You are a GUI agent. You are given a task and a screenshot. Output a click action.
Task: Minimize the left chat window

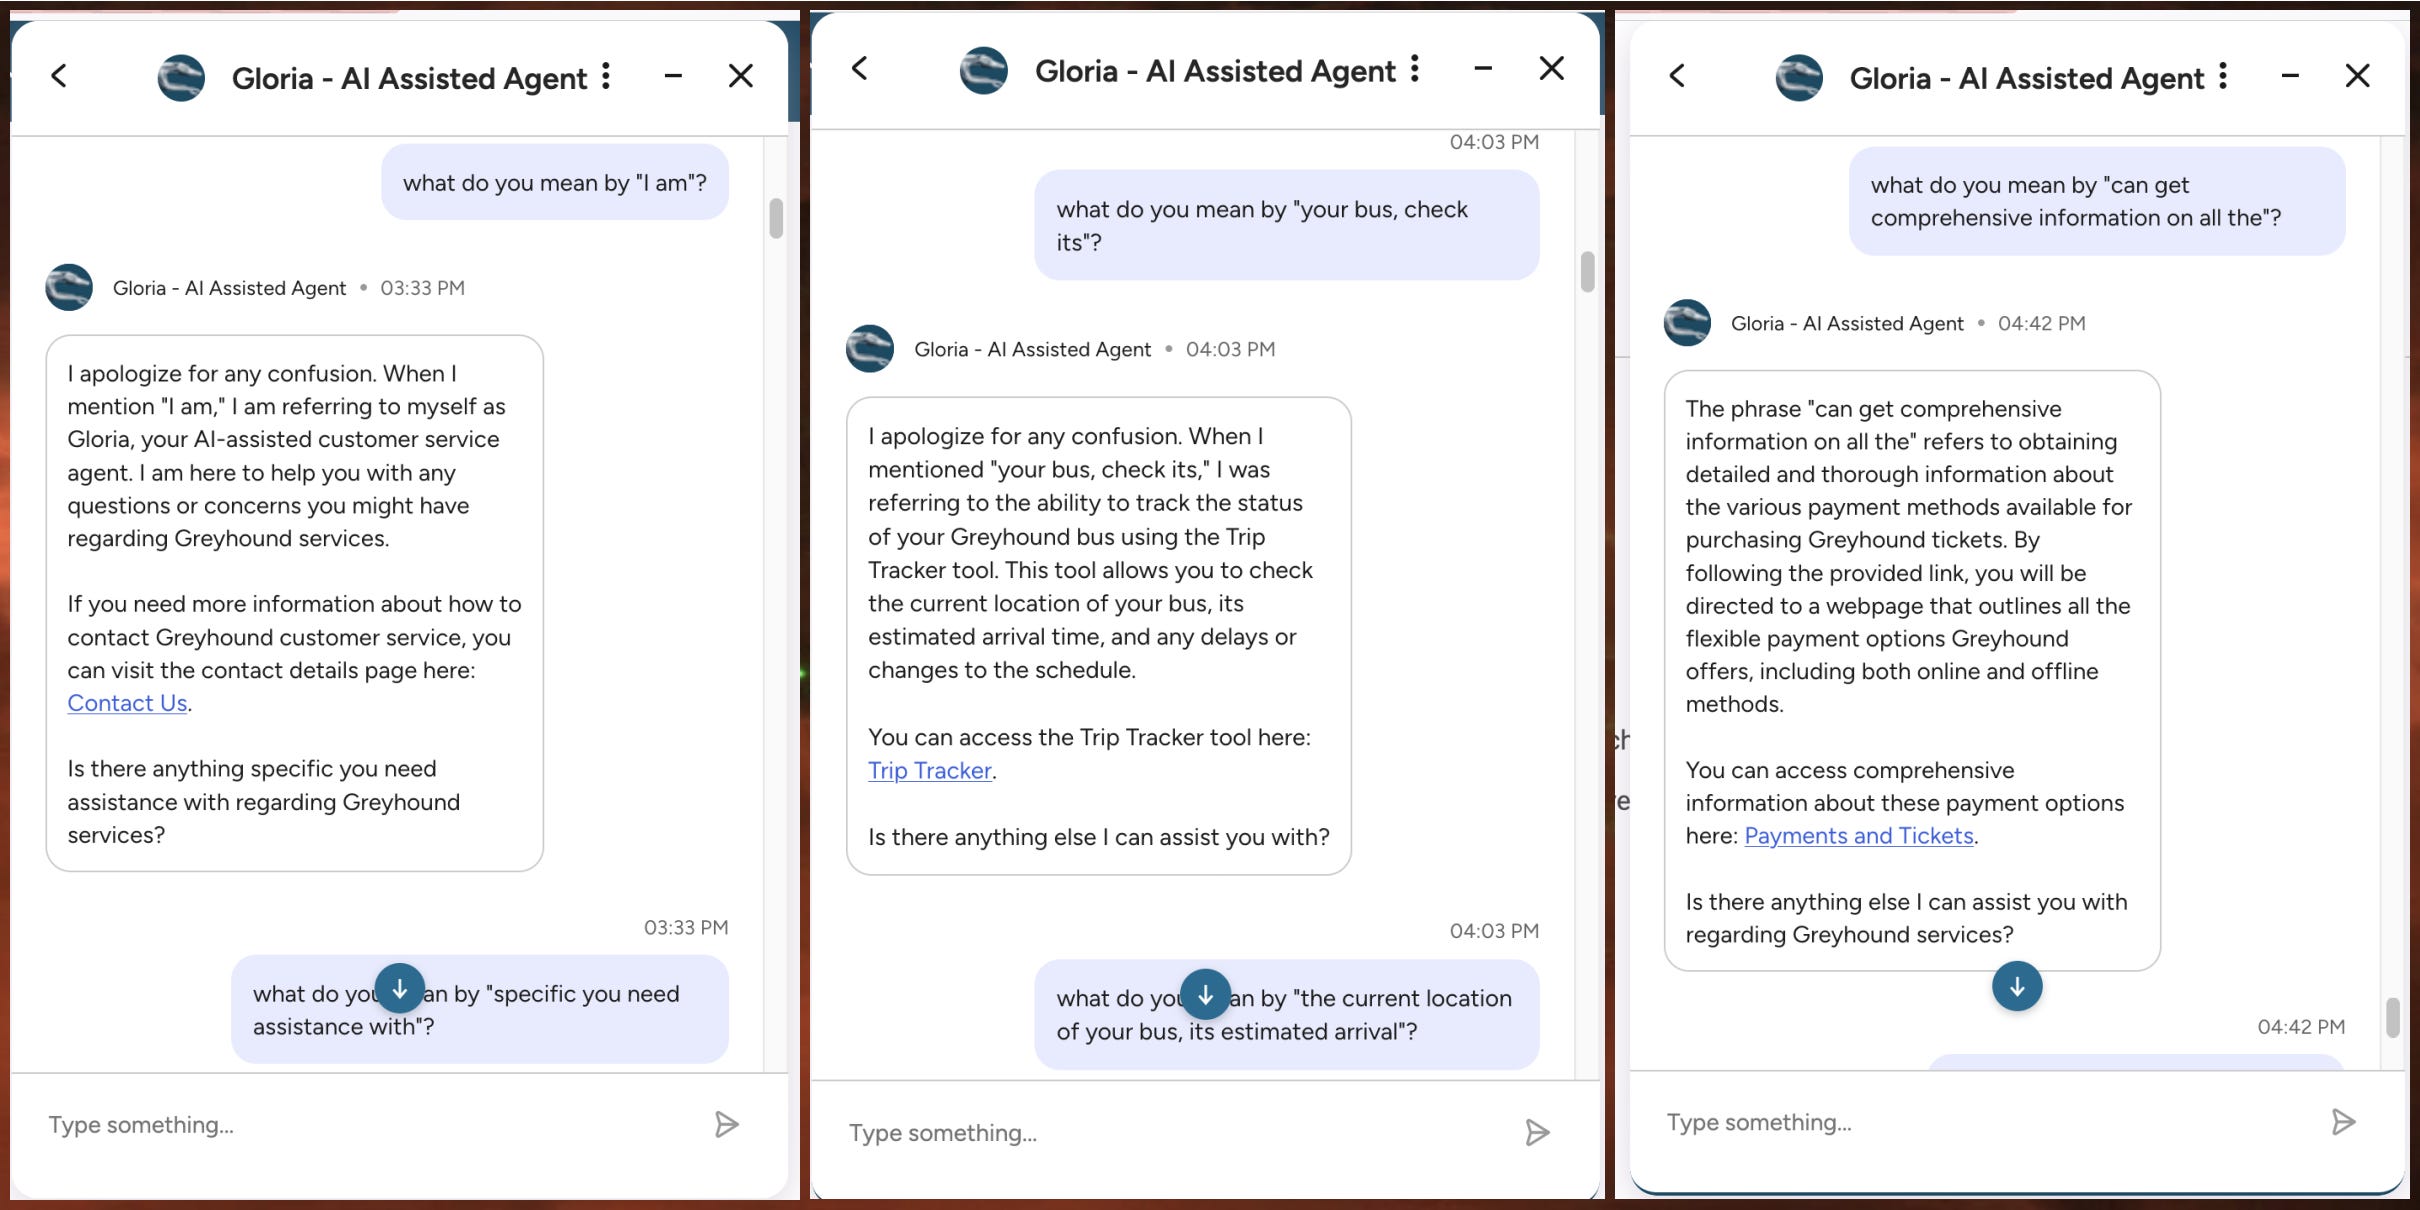click(x=673, y=76)
